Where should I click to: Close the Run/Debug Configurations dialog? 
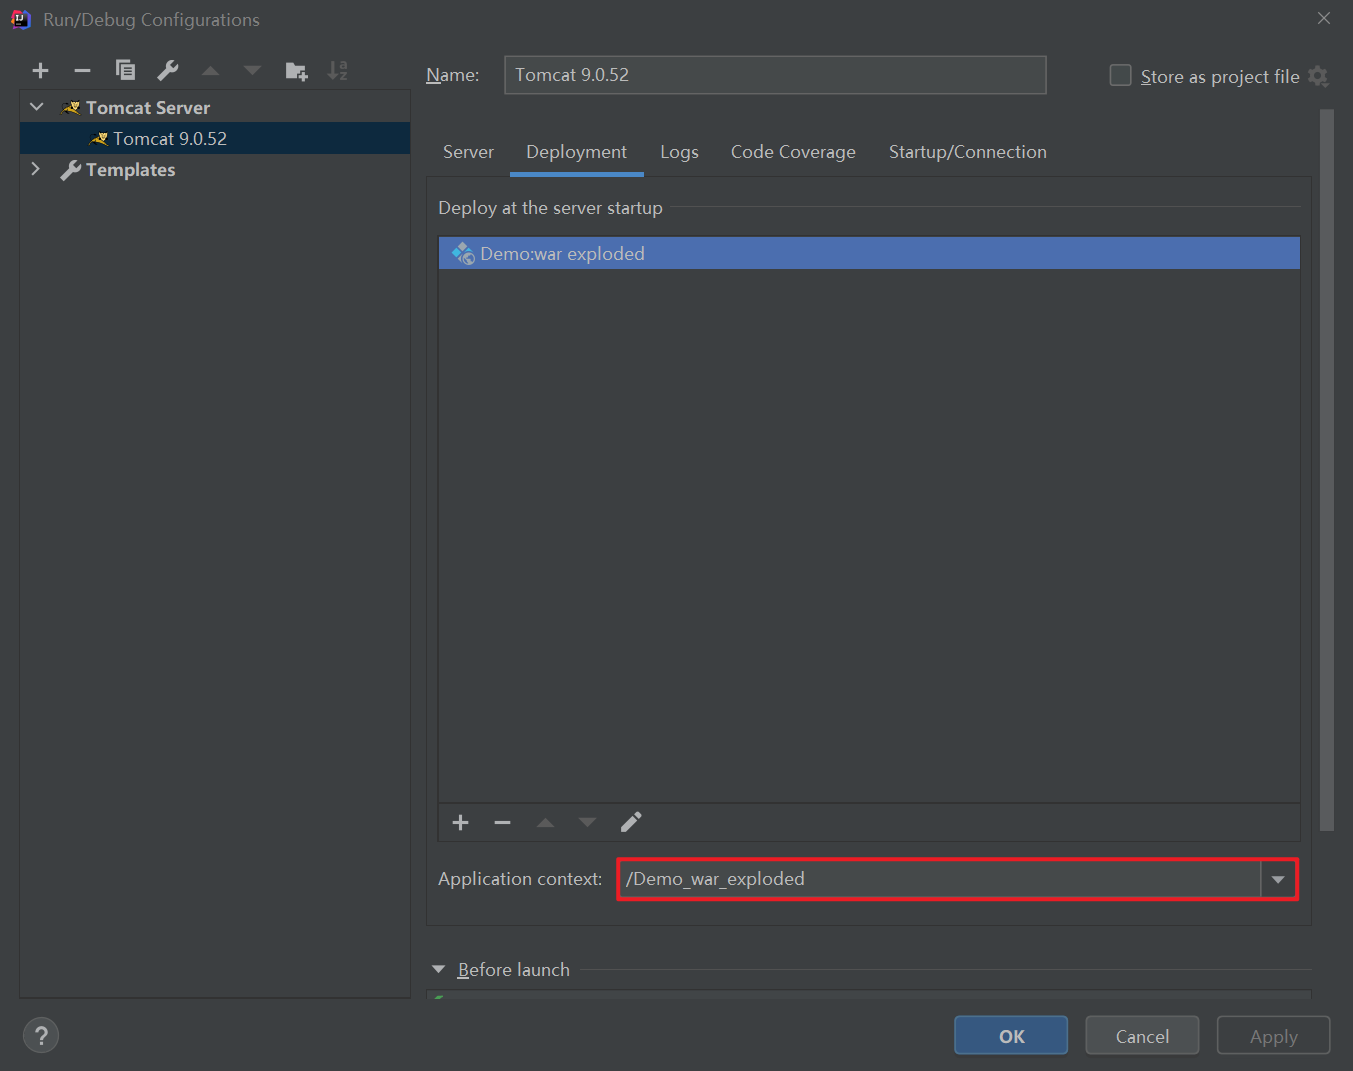[1323, 18]
